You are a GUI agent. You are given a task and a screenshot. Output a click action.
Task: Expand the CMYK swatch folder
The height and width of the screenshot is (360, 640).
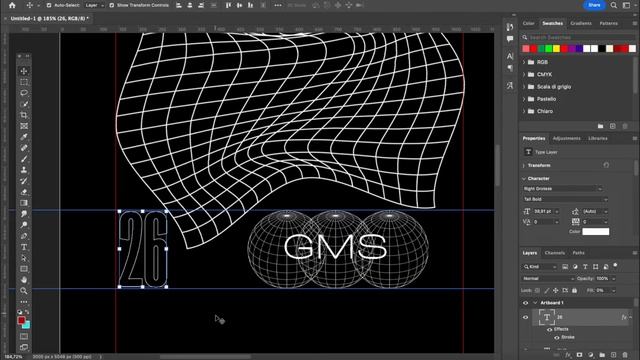point(524,74)
